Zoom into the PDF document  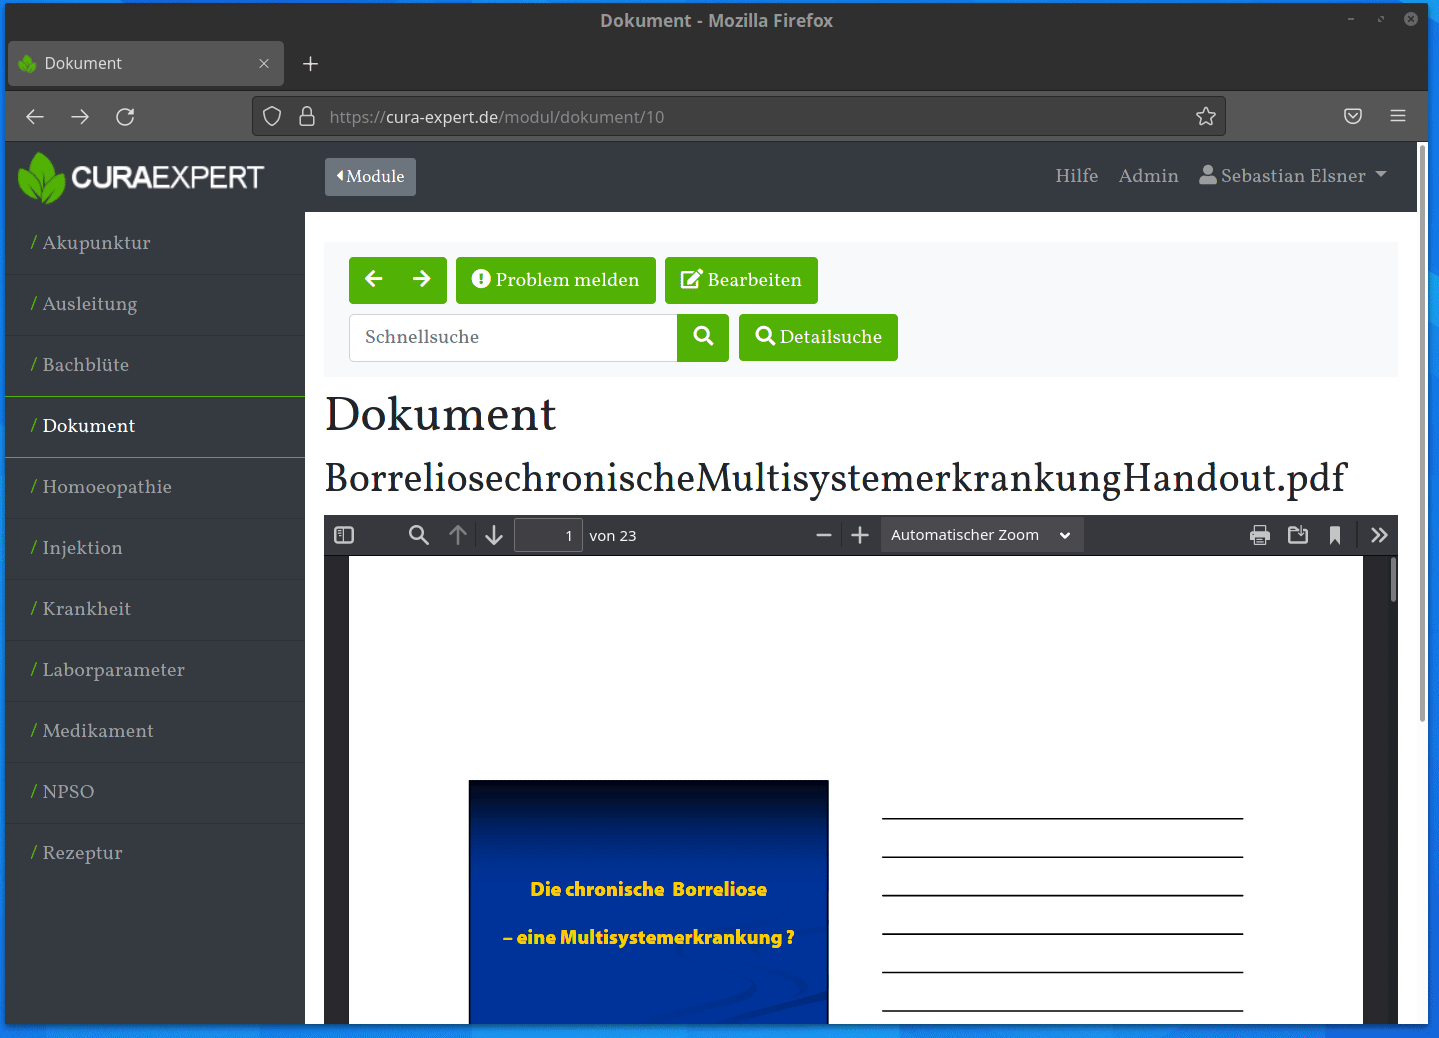coord(859,534)
